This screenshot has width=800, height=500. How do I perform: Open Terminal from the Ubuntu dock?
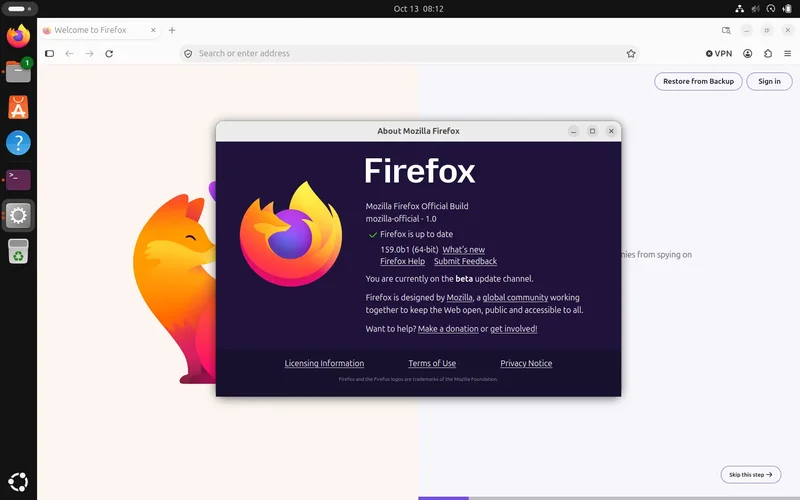coord(18,180)
